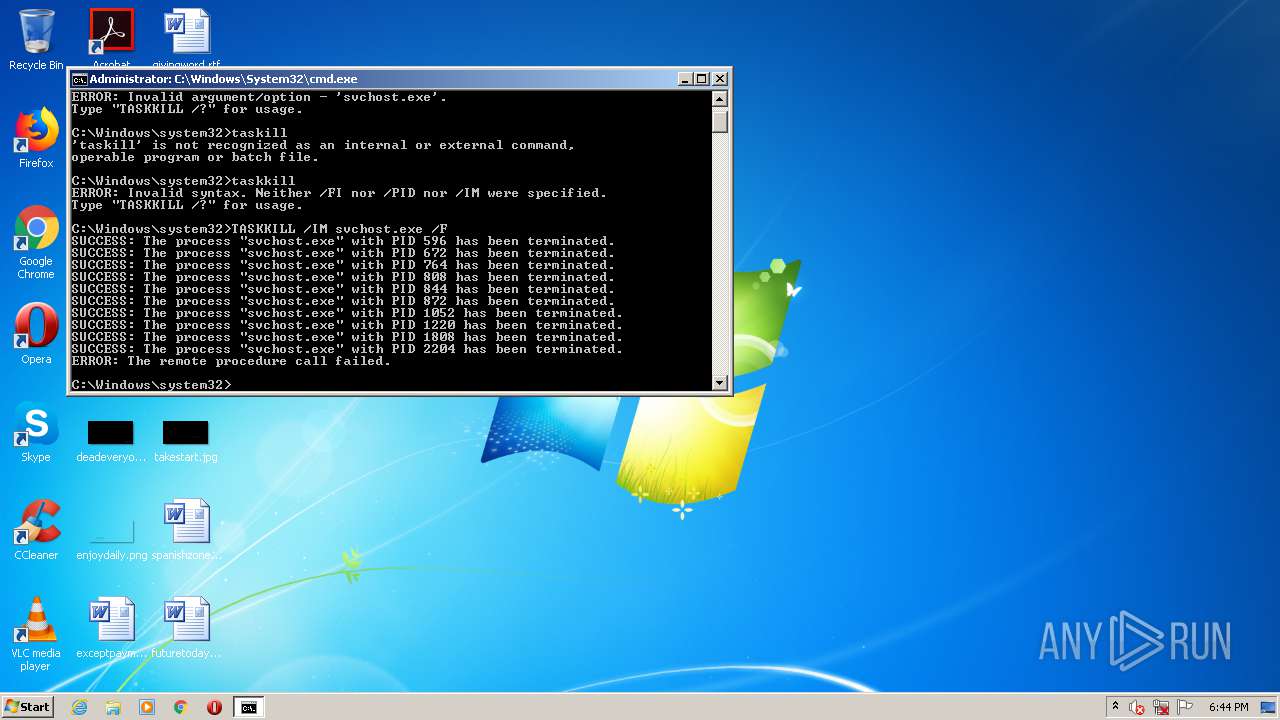This screenshot has width=1280, height=720.
Task: Open the Action Center flag icon
Action: point(1186,707)
